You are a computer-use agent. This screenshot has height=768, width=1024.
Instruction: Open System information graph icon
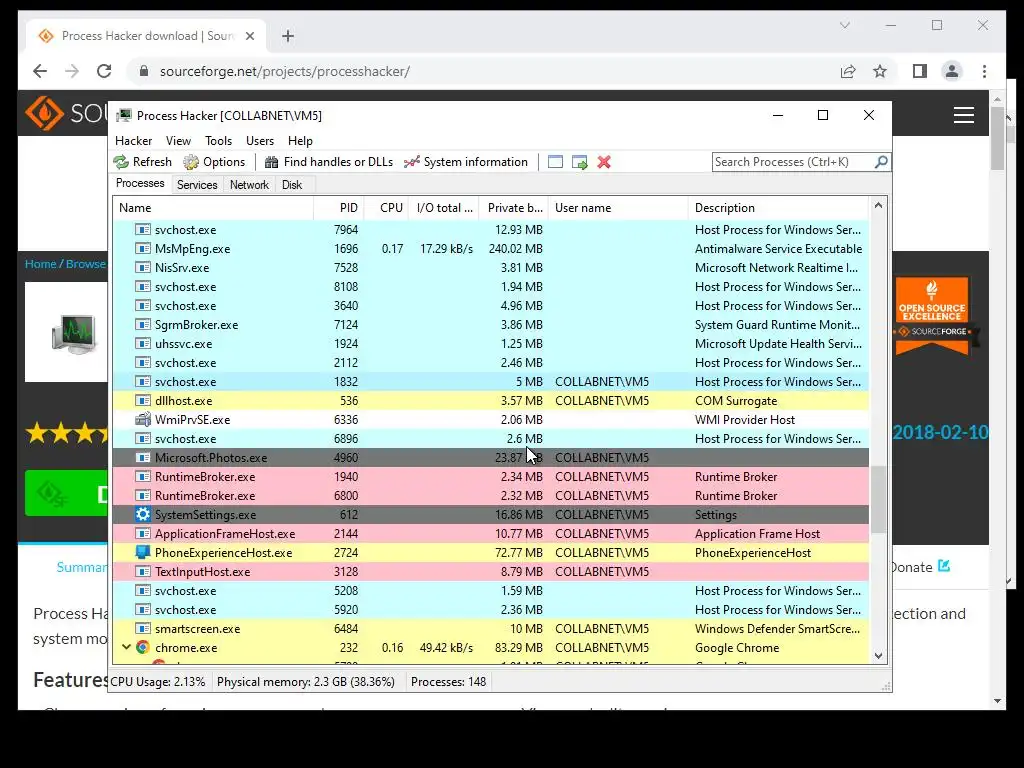[x=411, y=162]
